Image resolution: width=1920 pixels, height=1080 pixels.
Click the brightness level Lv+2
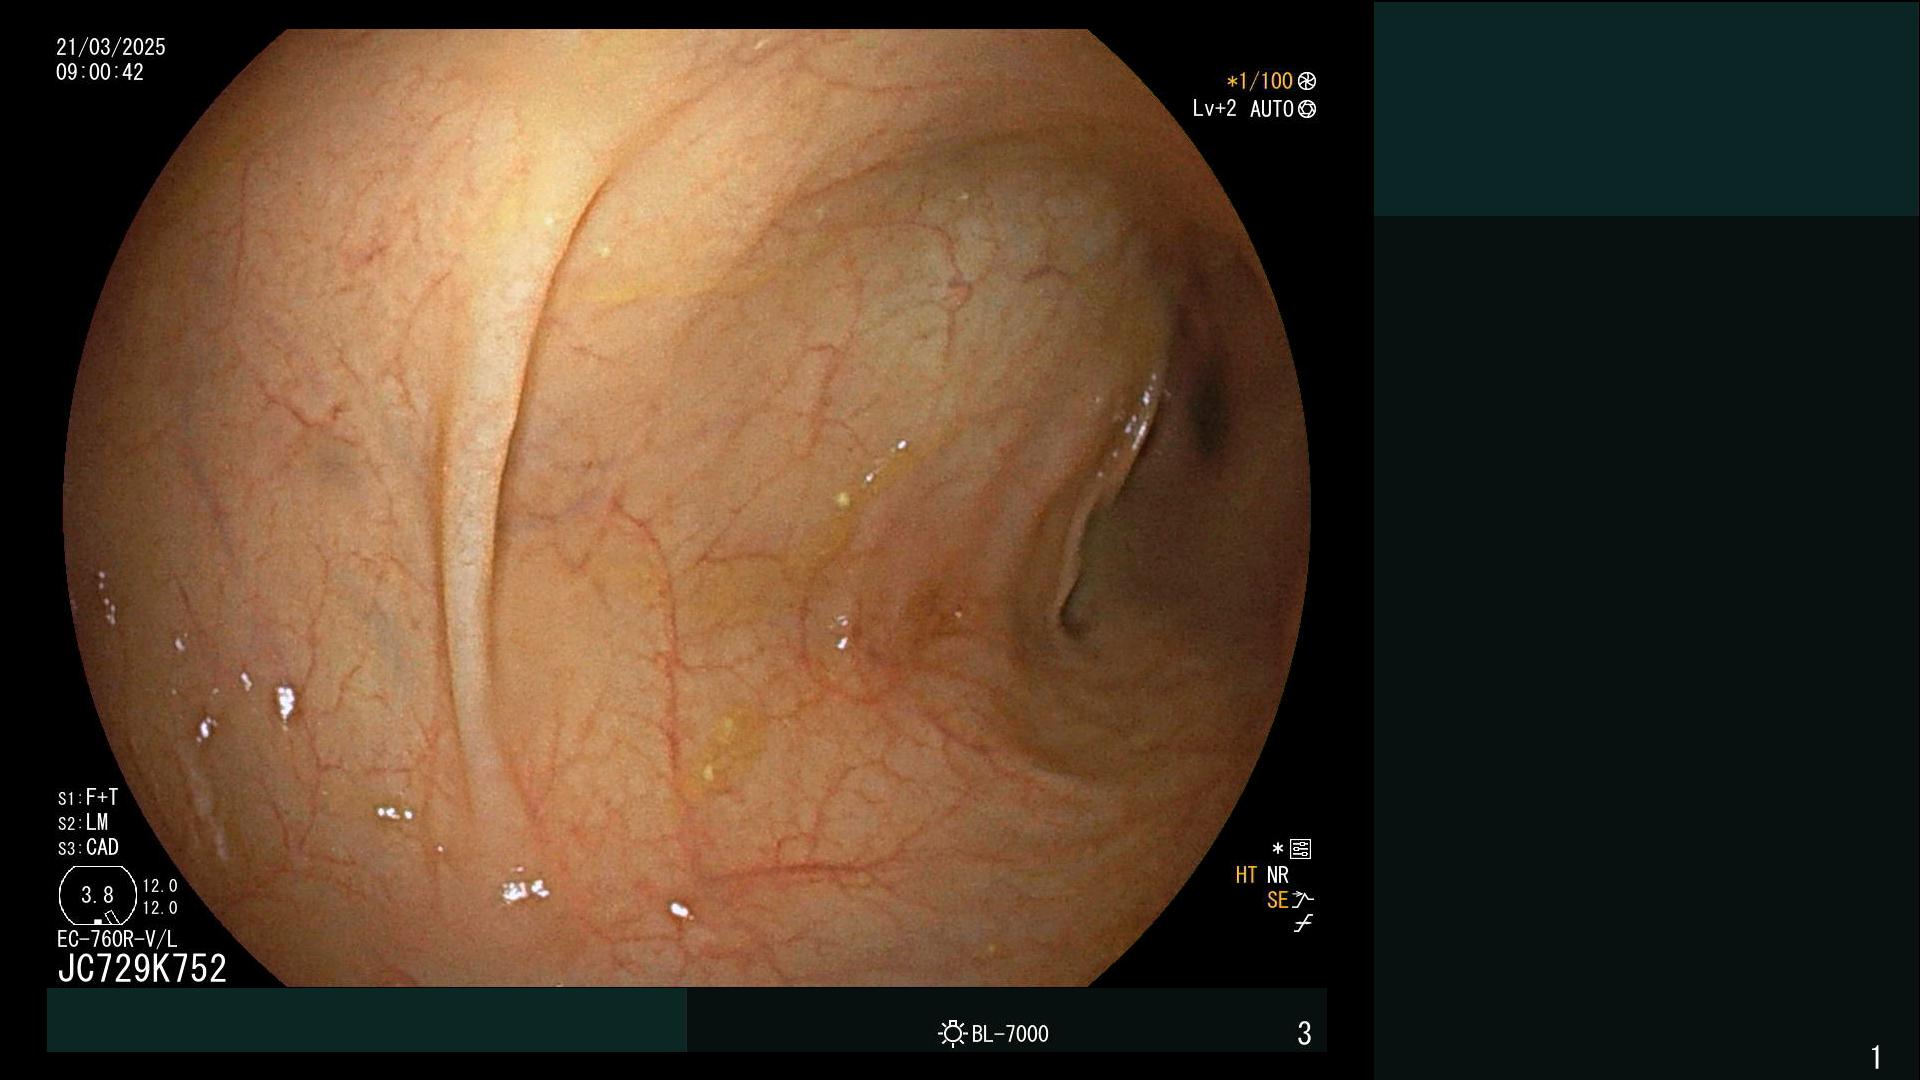(x=1214, y=108)
